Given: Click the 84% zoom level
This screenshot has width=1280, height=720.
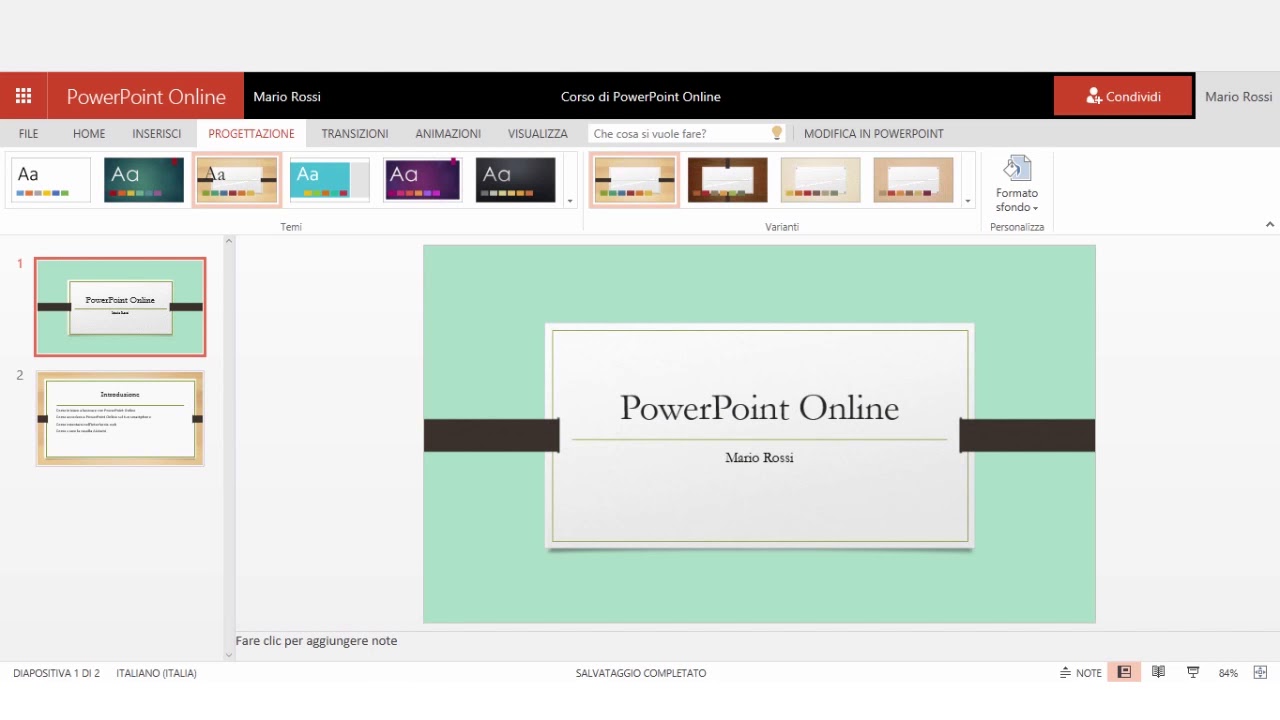Looking at the screenshot, I should tap(1228, 673).
